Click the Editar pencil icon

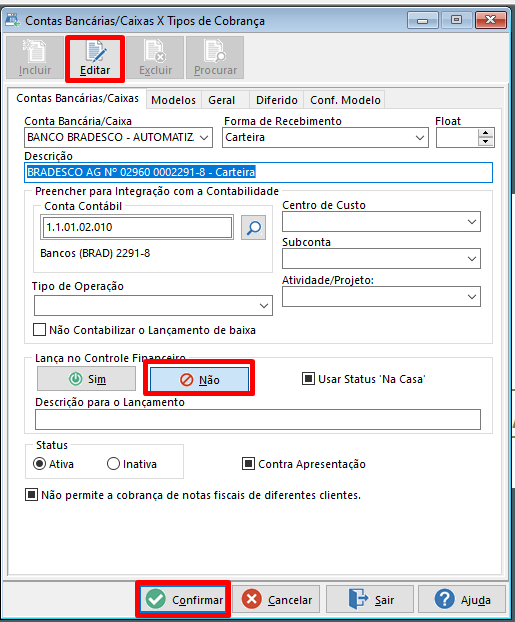(x=95, y=51)
